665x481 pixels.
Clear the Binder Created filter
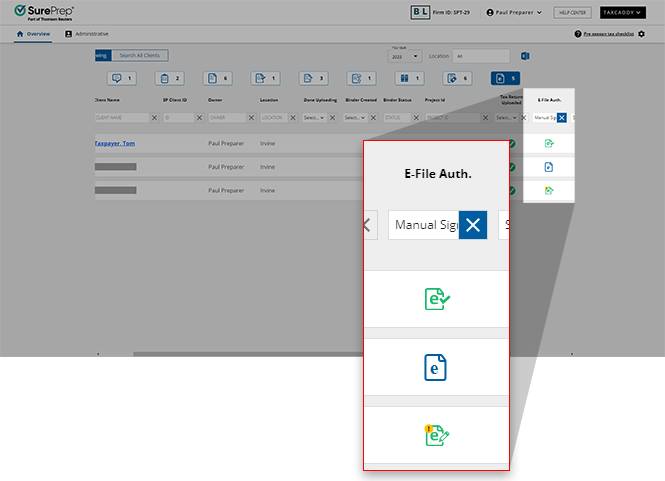point(373,118)
